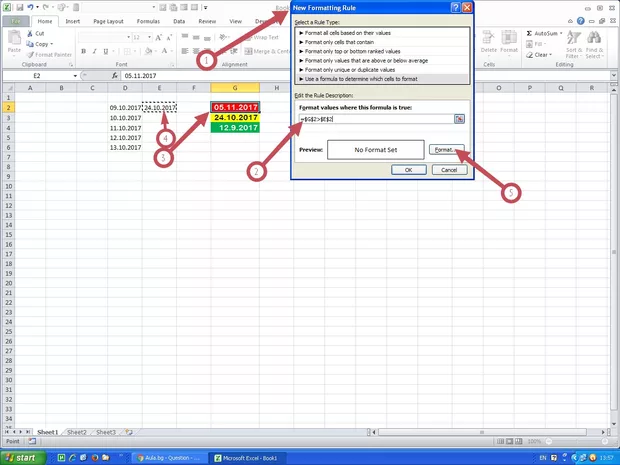Click the yellow cell 24.10.2017

(x=235, y=117)
